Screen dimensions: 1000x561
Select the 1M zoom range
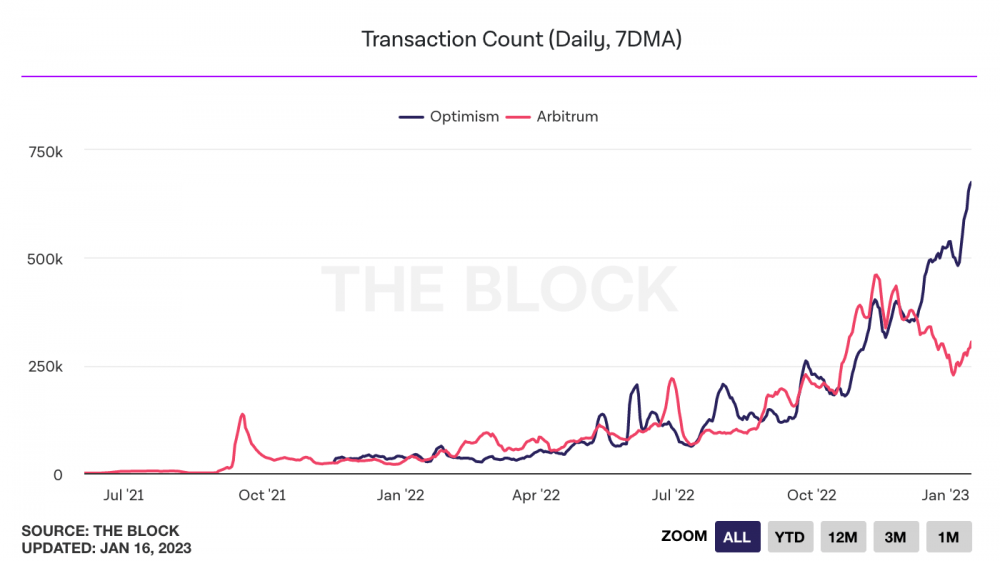[x=948, y=537]
